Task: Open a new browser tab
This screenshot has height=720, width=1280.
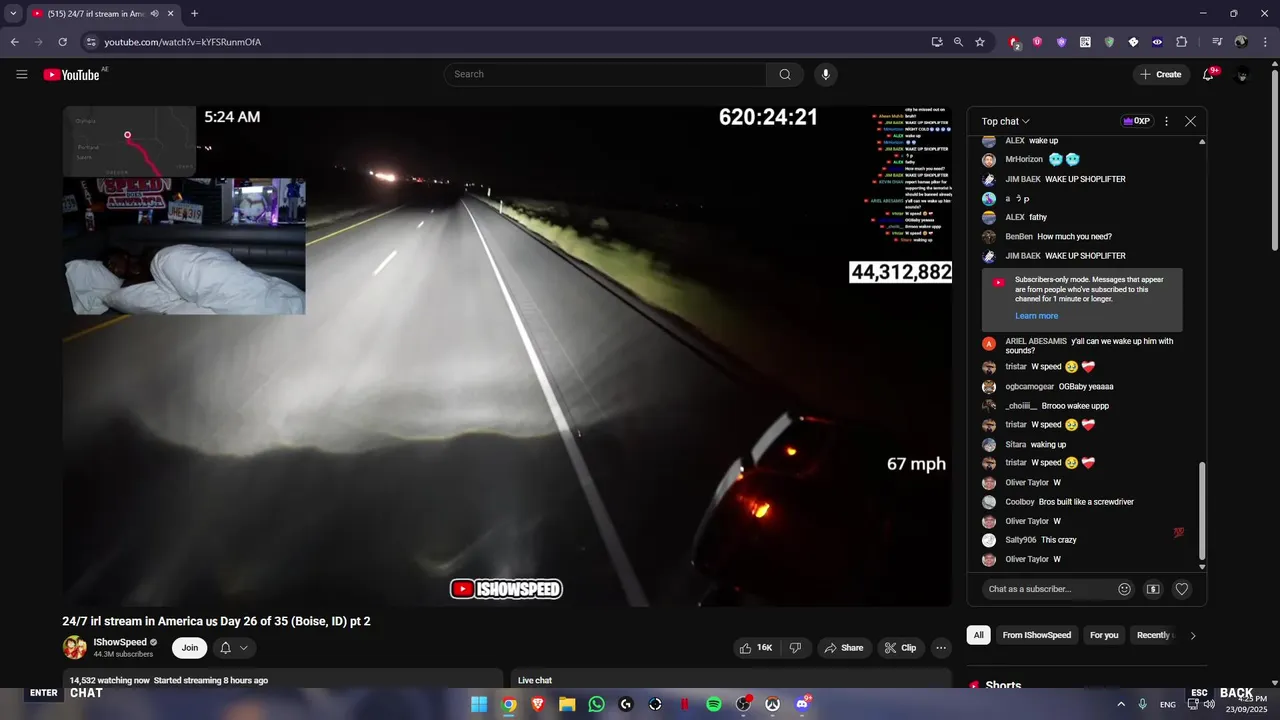Action: (194, 14)
